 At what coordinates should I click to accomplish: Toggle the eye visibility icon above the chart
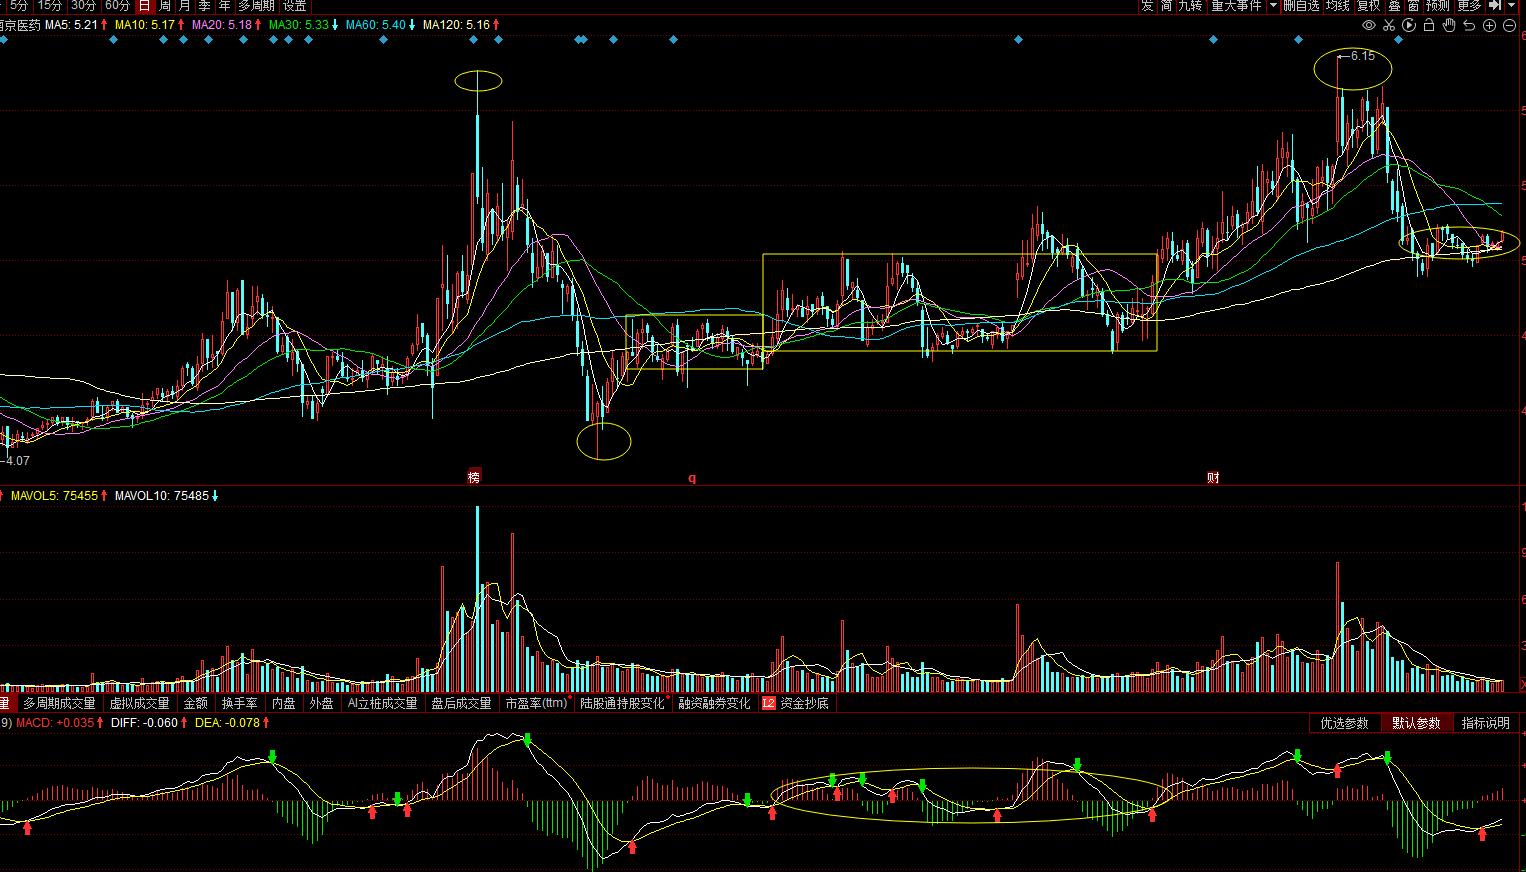(1370, 25)
